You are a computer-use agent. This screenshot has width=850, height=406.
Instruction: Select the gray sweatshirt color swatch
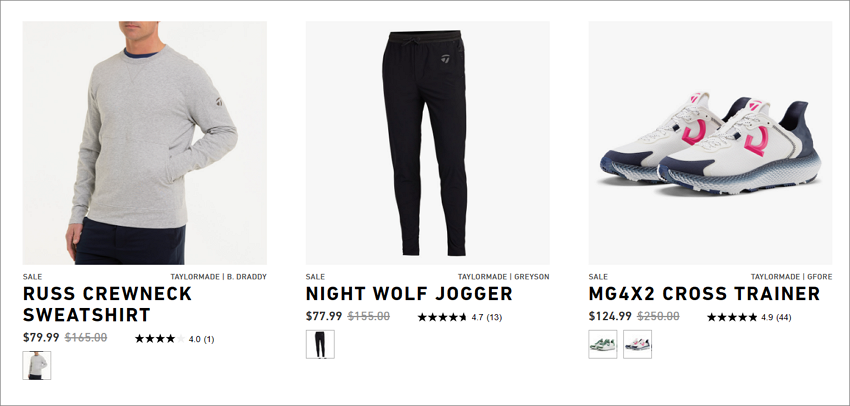point(37,365)
